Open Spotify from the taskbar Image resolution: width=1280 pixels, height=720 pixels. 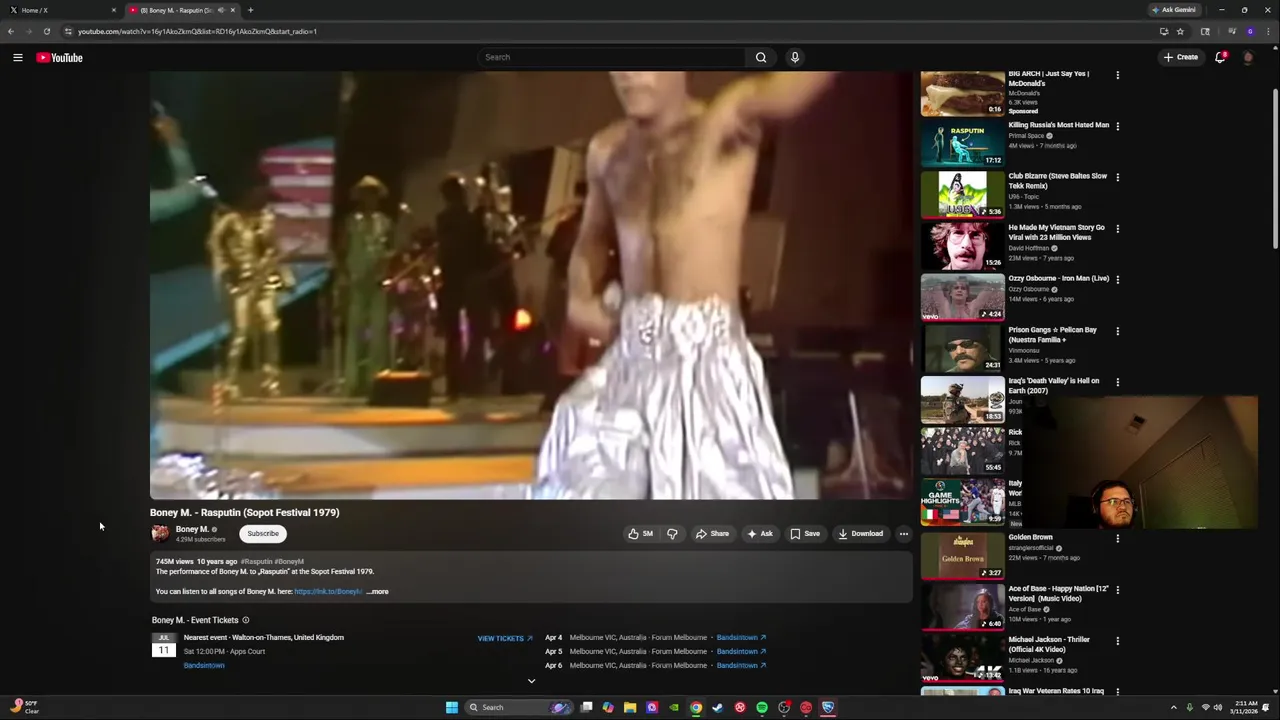coord(762,708)
